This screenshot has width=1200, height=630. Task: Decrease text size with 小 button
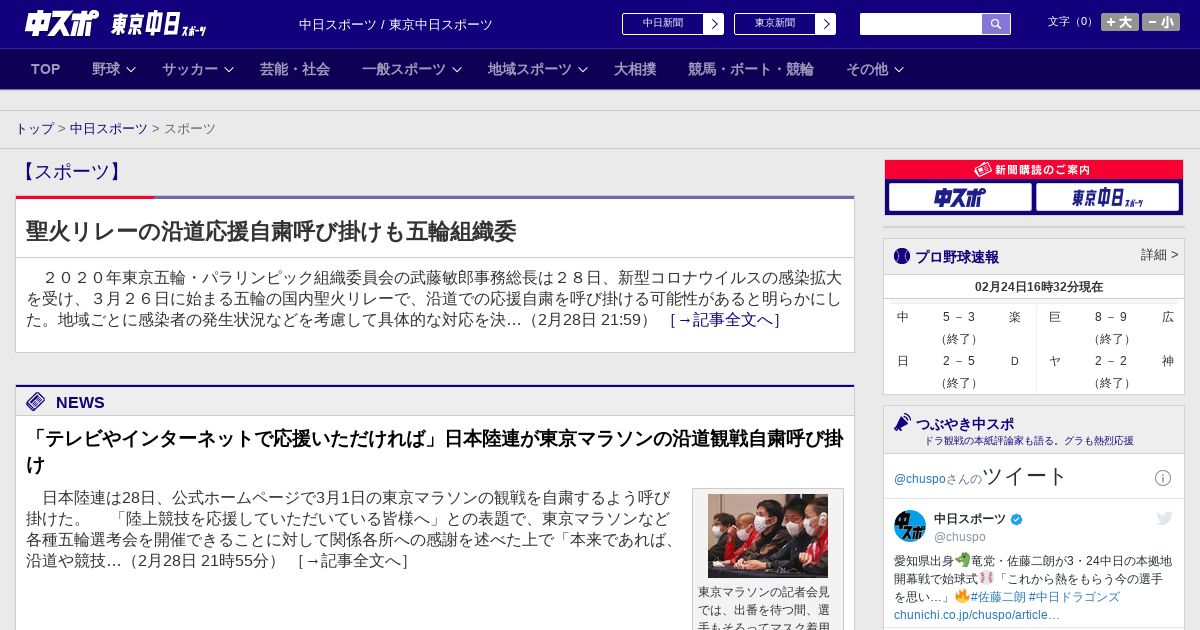[x=1161, y=22]
